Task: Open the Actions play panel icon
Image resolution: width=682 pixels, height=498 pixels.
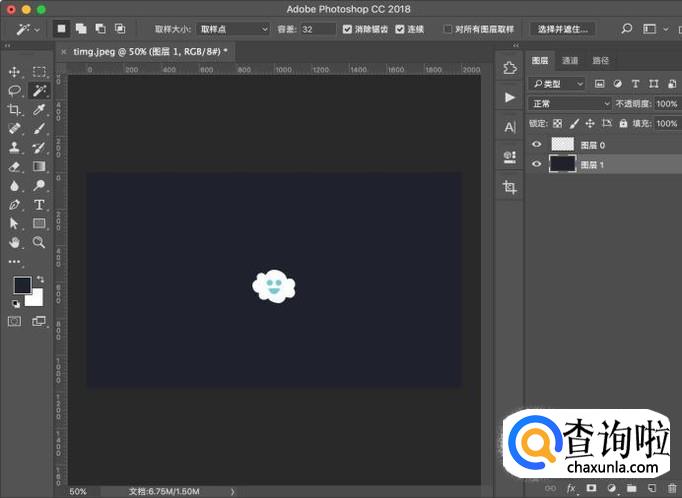Action: point(510,98)
